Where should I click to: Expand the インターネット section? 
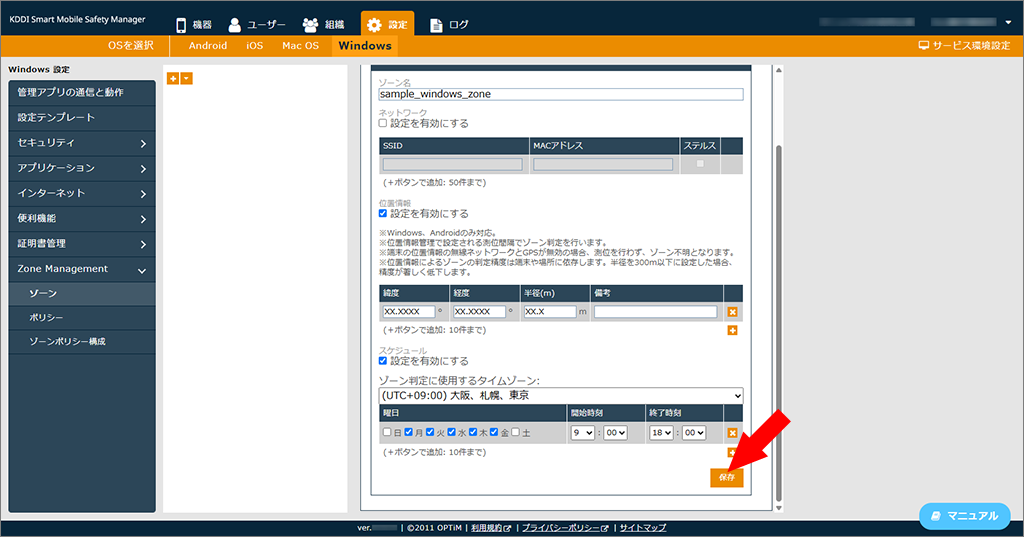click(x=82, y=193)
